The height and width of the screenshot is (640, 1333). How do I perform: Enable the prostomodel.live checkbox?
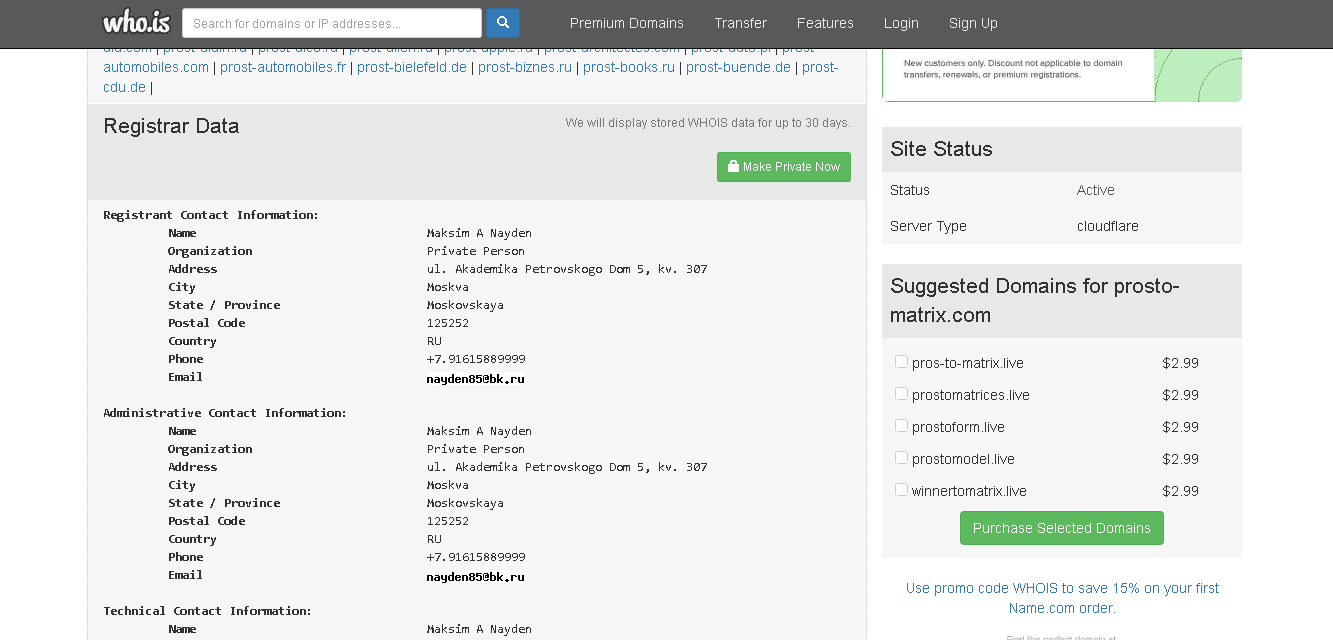coord(901,458)
